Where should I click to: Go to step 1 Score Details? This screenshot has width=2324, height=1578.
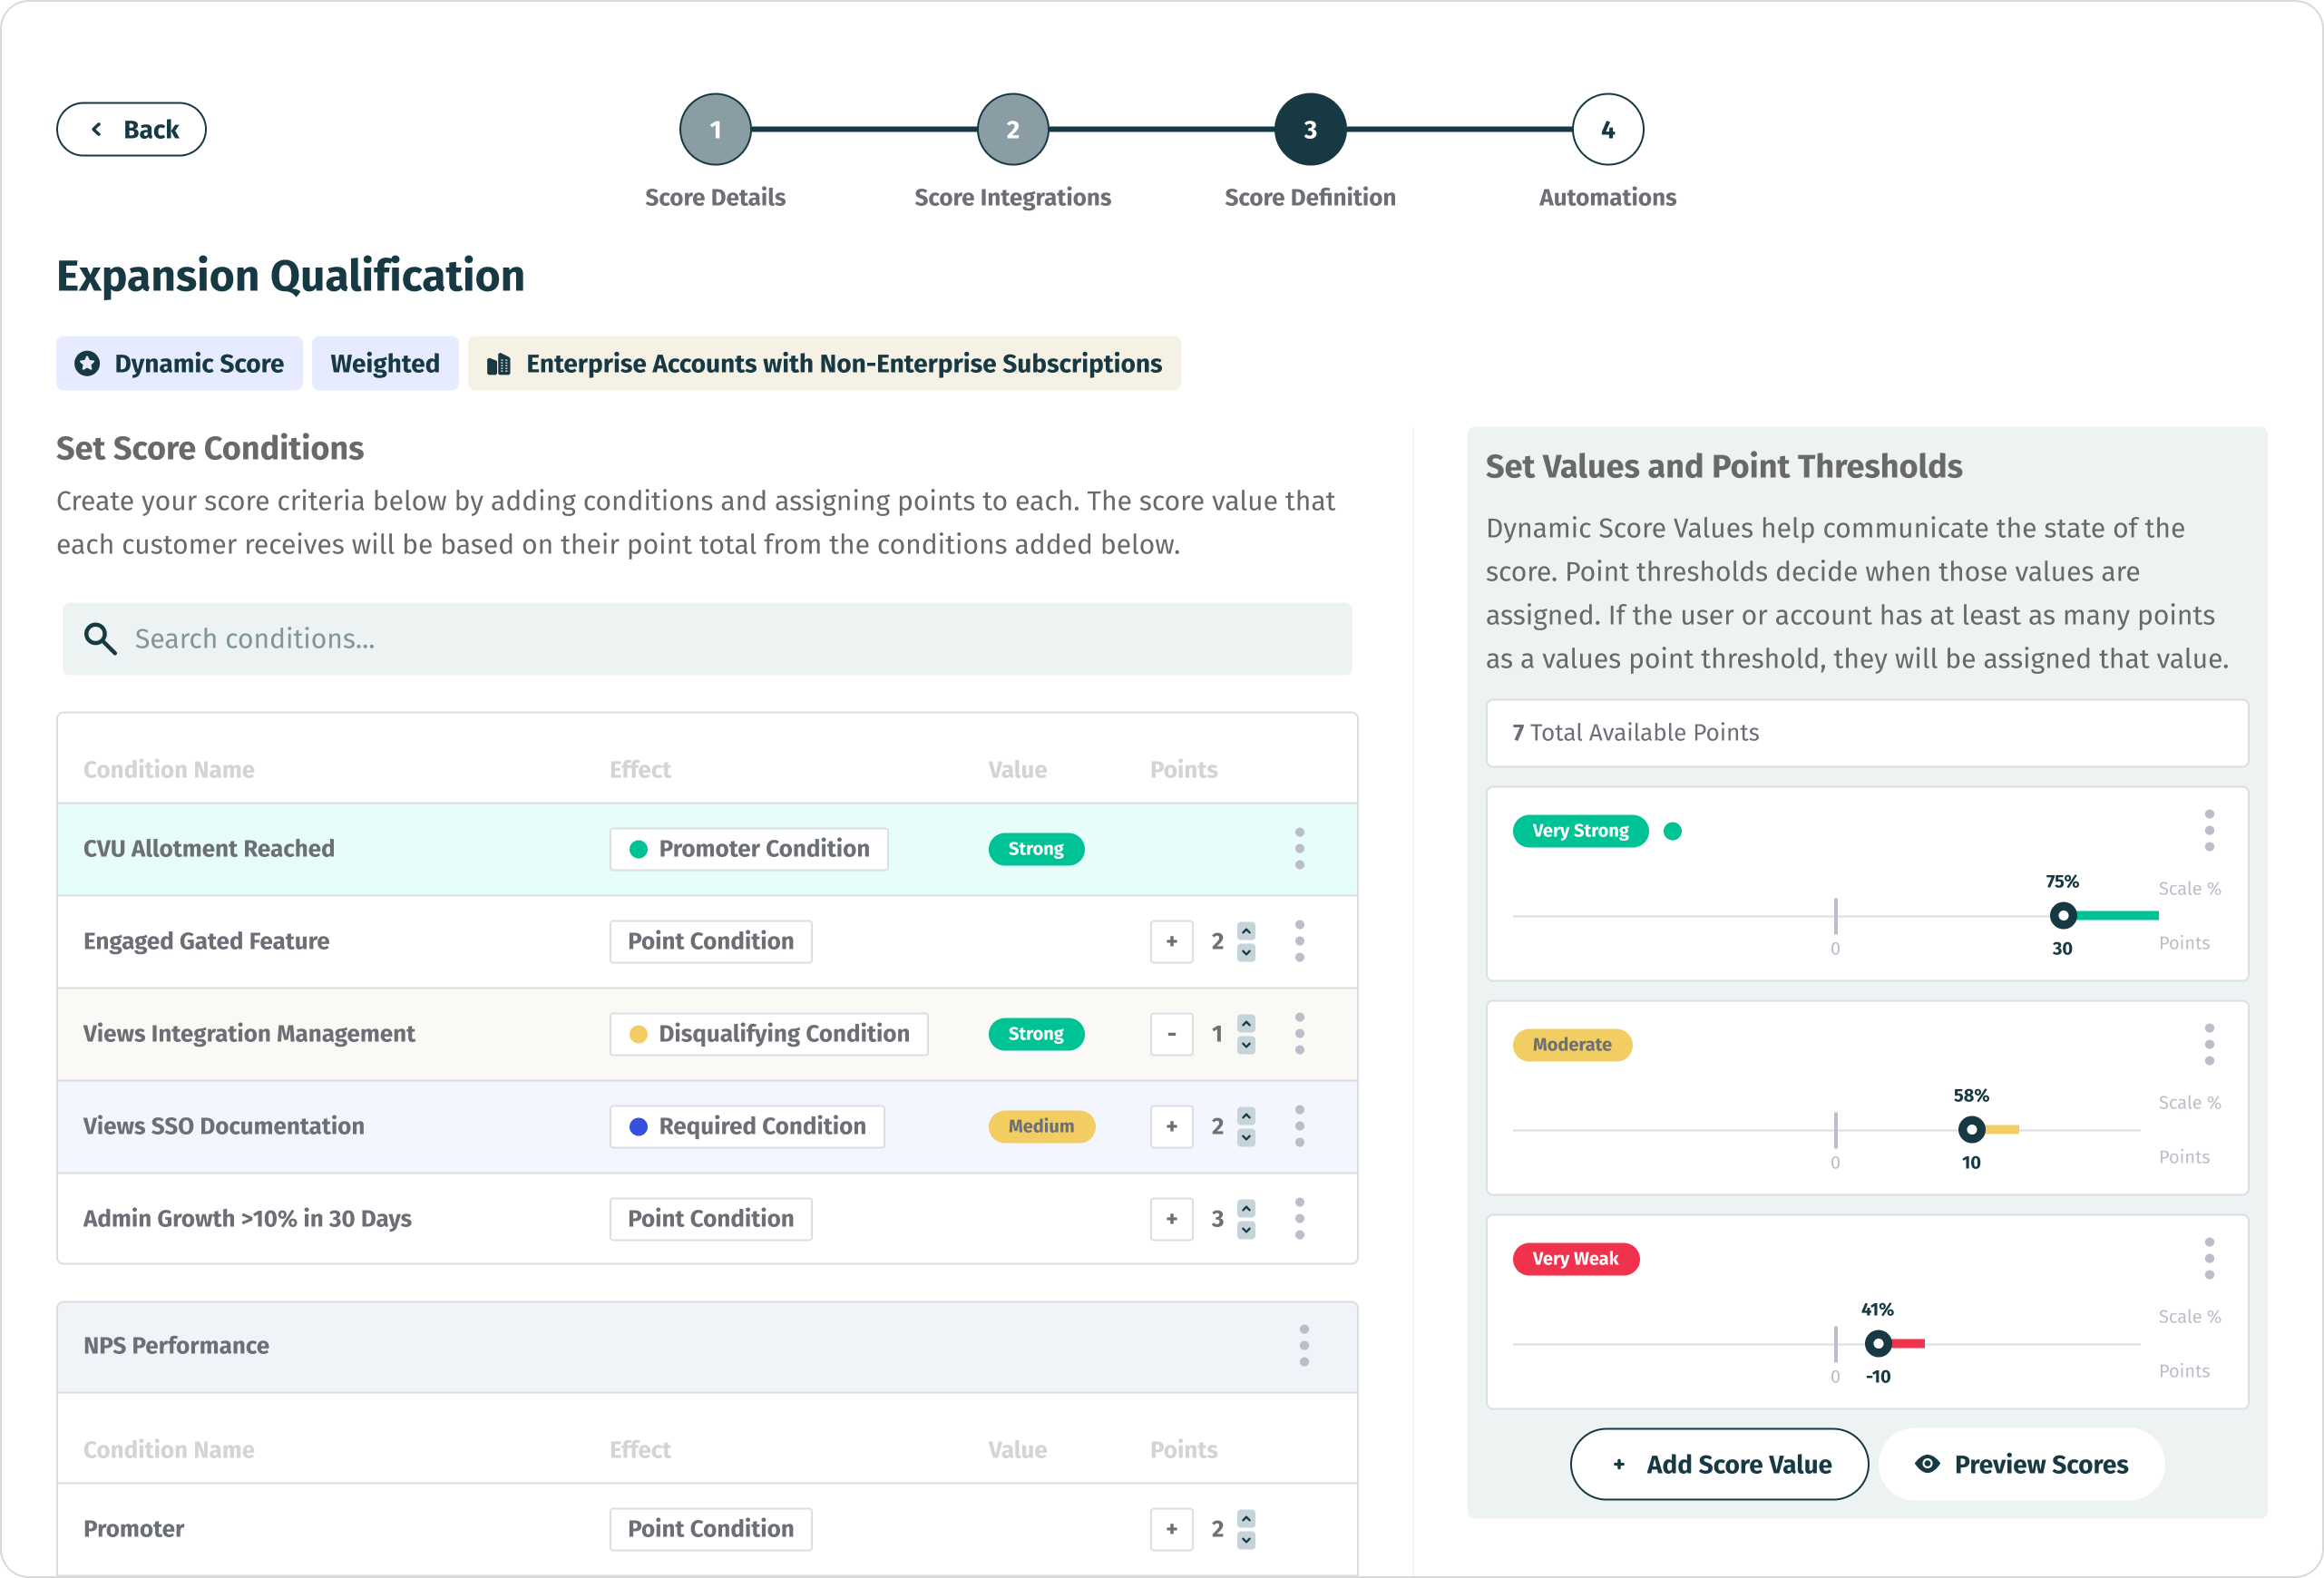[715, 130]
